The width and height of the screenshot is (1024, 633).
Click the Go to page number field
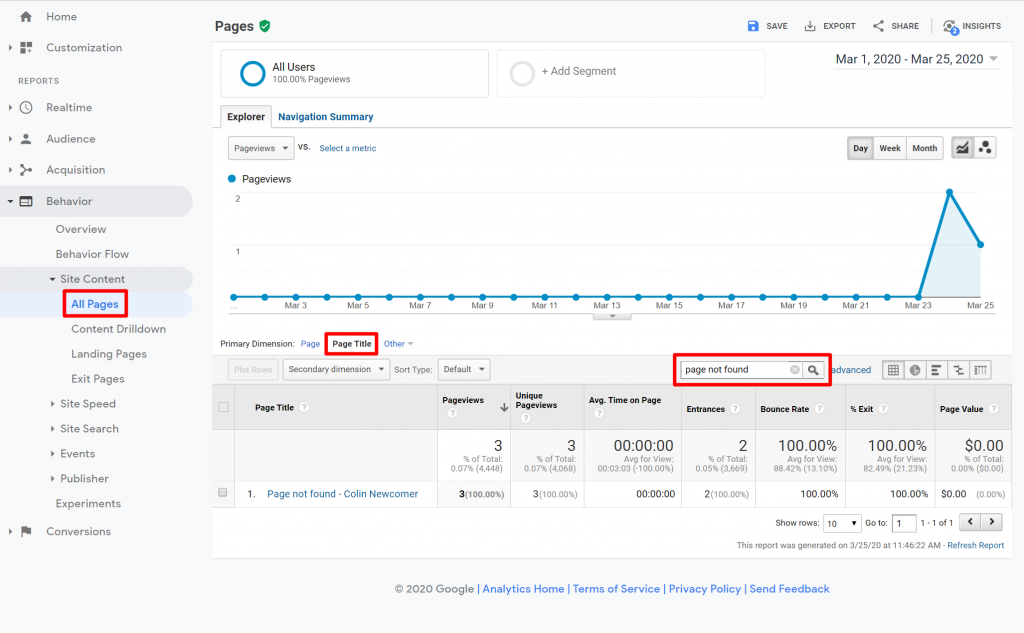(904, 523)
